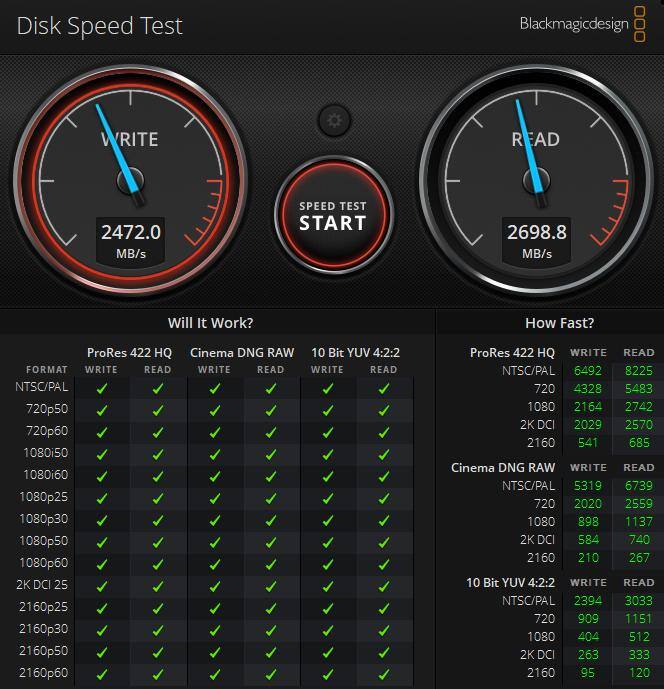The width and height of the screenshot is (664, 689).
Task: Click the 10 Bit YUV write checkmark for 2K DCI 25
Action: coord(327,585)
